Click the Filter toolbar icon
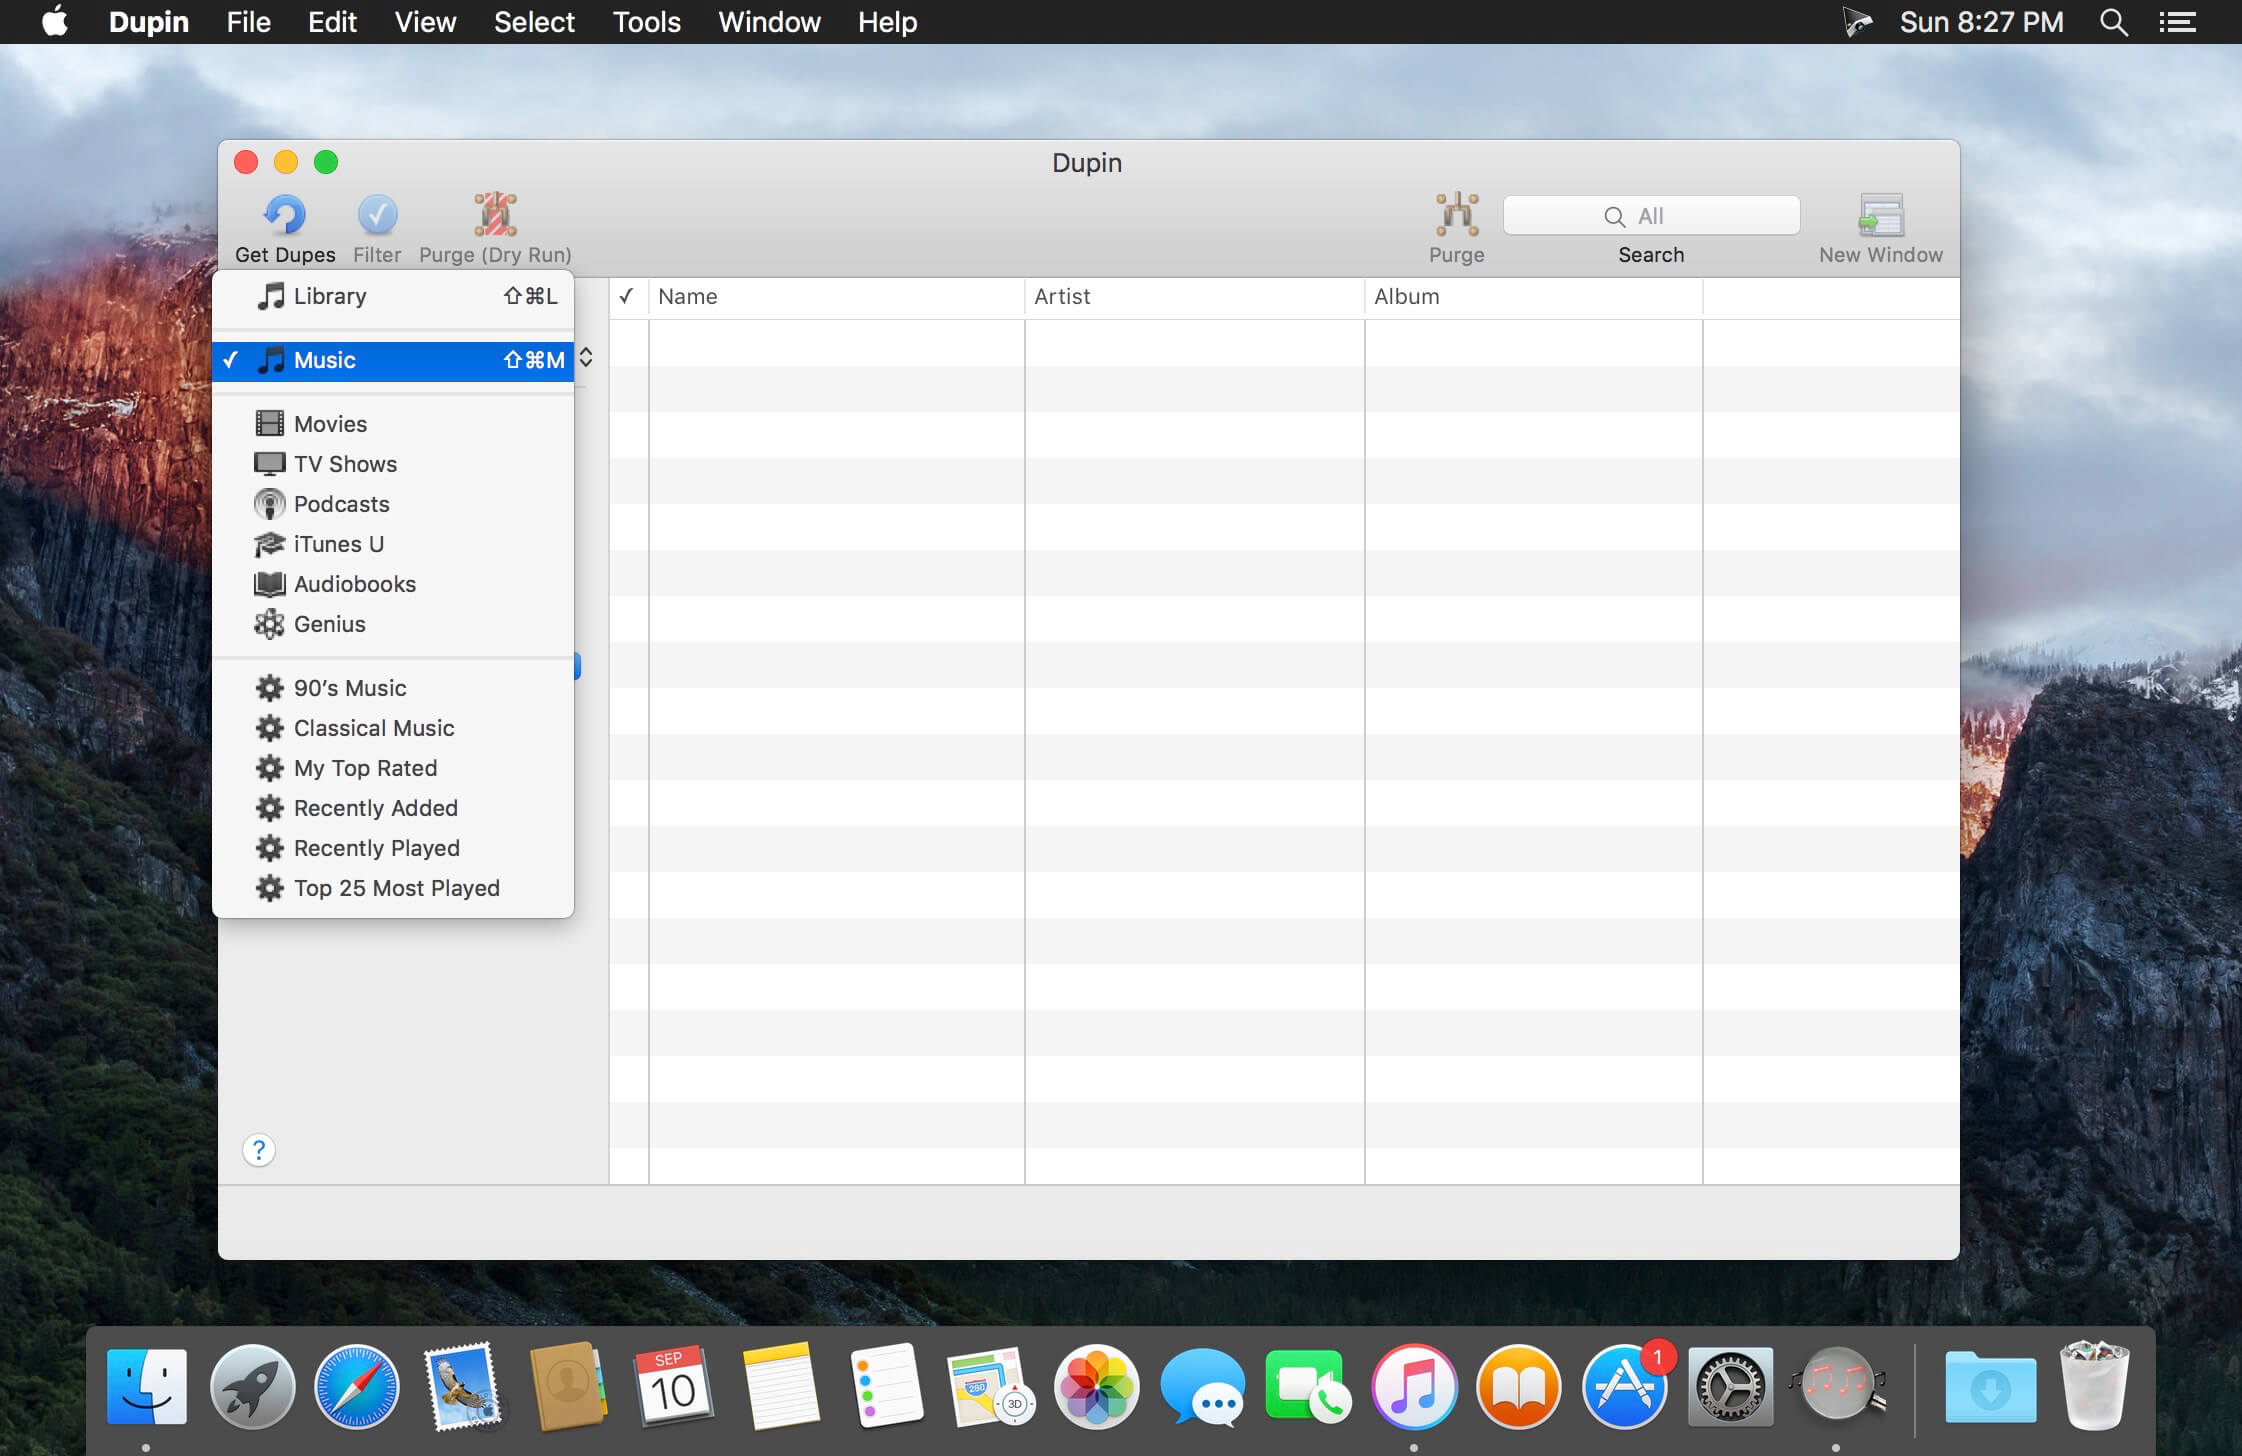Viewport: 2242px width, 1456px height. pos(377,214)
